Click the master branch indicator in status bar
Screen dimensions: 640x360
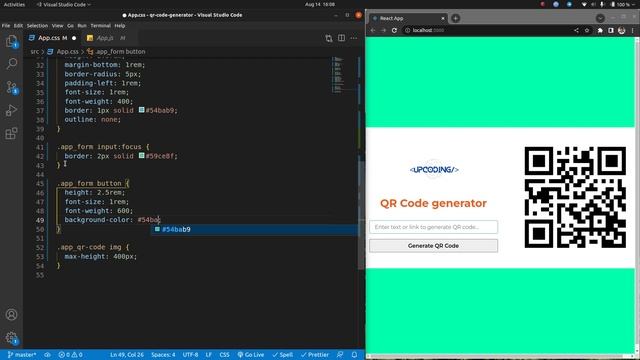pyautogui.click(x=22, y=355)
